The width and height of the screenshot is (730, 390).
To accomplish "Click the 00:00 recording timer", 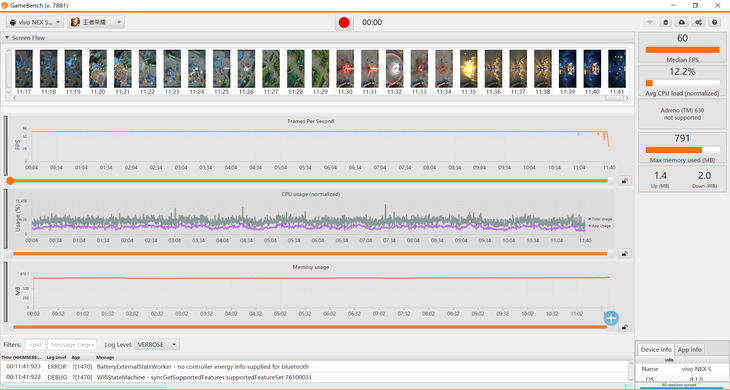I will click(372, 22).
